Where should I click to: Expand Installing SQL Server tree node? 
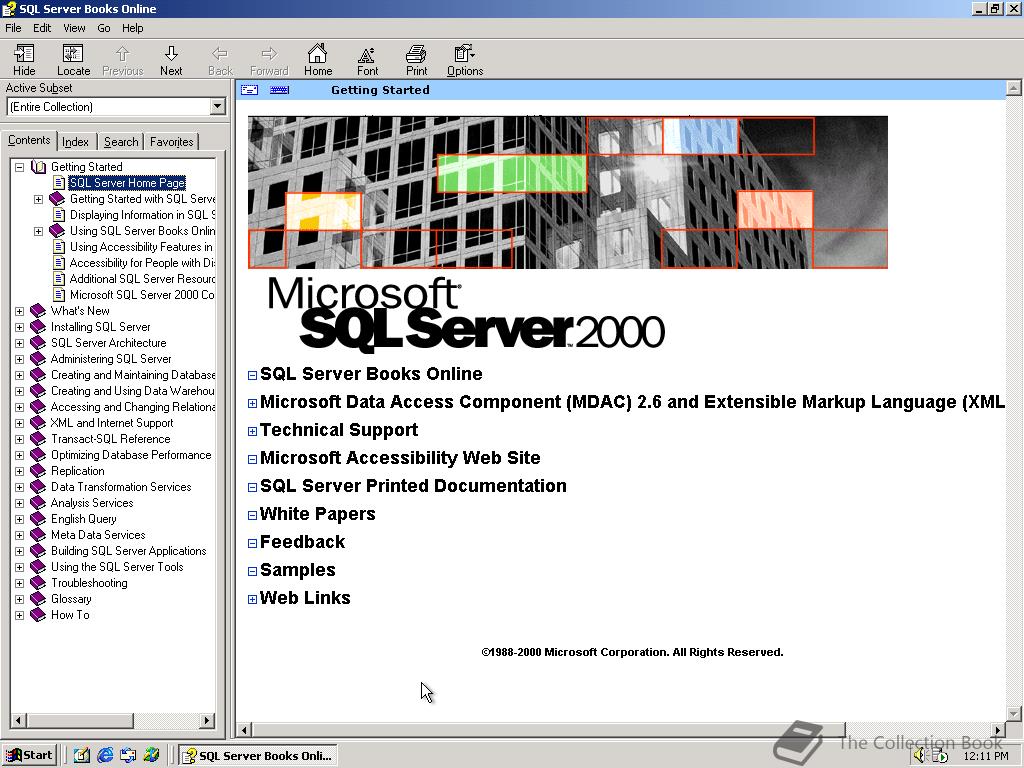coord(20,327)
